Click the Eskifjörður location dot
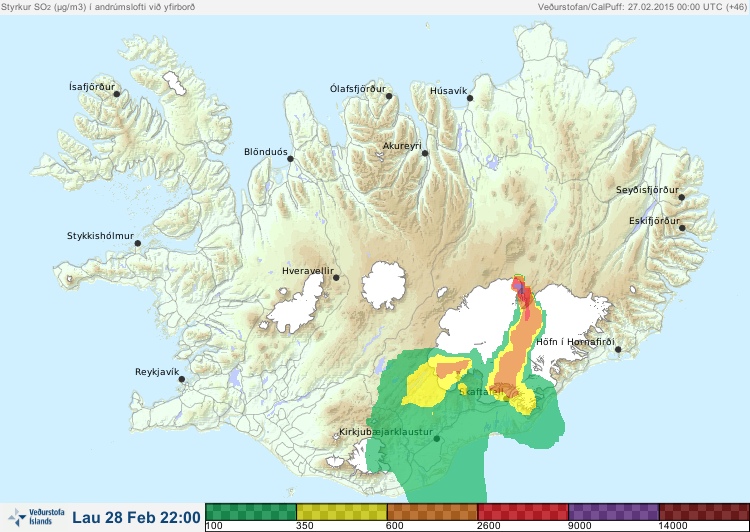This screenshot has width=750, height=532. (682, 228)
